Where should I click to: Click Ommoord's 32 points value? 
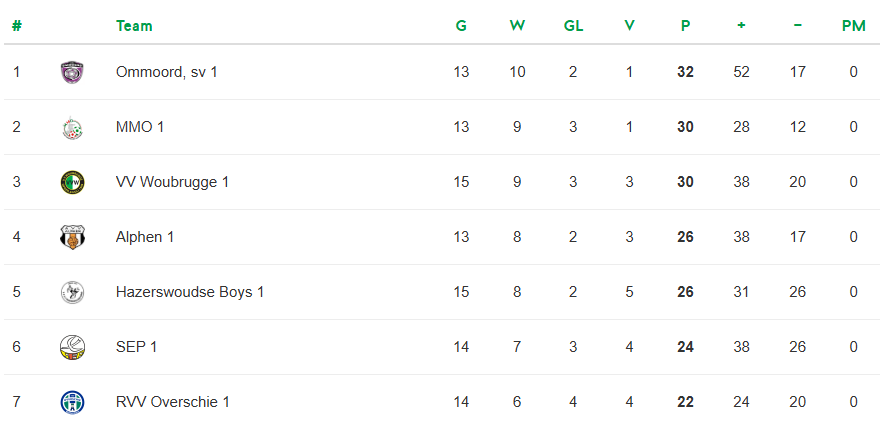[685, 72]
